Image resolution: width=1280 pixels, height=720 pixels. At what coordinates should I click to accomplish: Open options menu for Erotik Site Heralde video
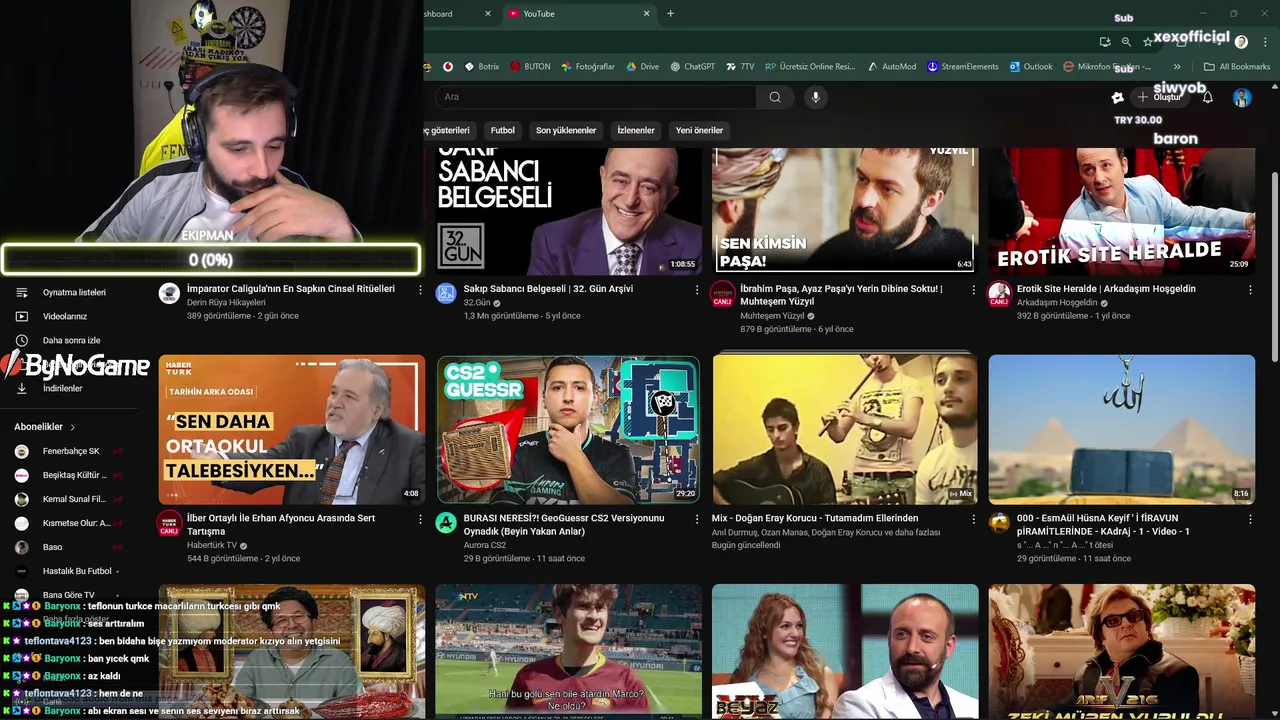(x=1250, y=290)
